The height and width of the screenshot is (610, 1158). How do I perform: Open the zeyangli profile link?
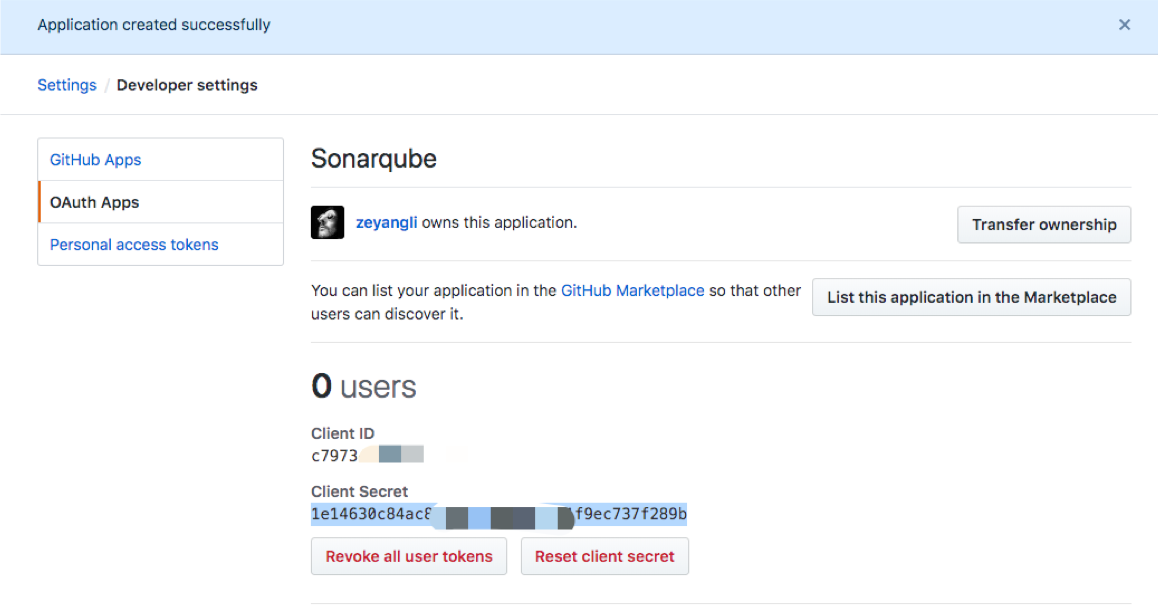(x=386, y=222)
